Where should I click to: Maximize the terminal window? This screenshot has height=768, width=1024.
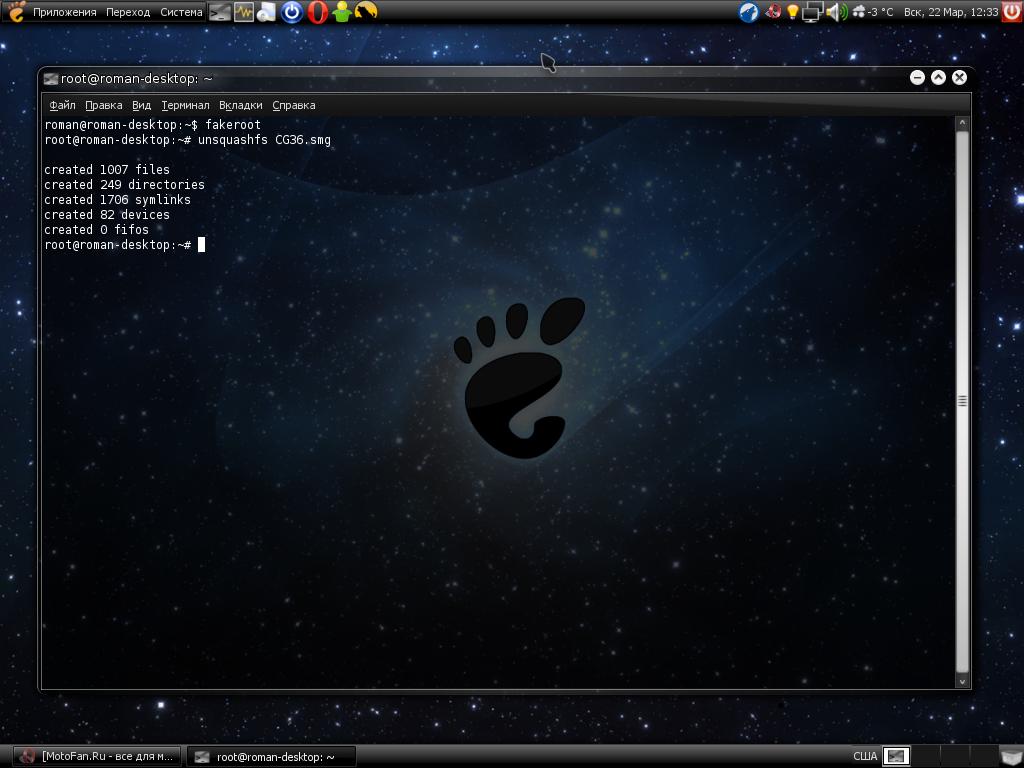point(938,78)
